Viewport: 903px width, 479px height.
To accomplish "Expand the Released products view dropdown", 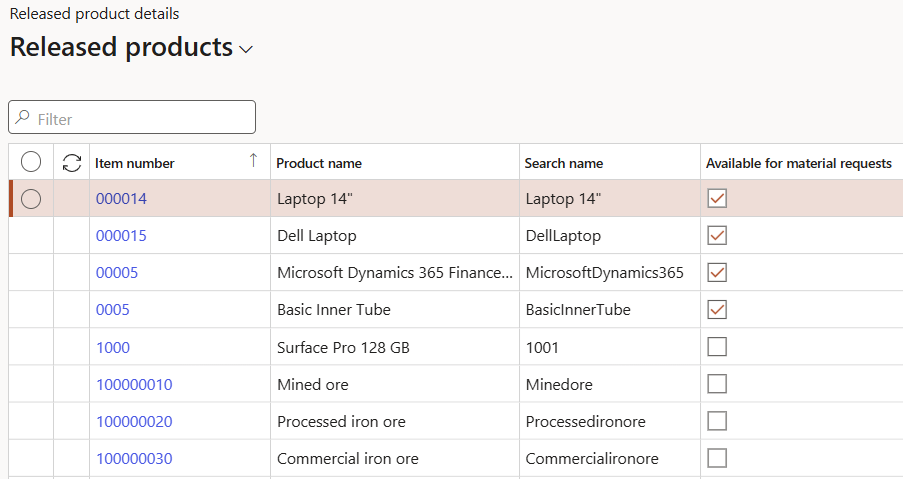I will [x=246, y=49].
